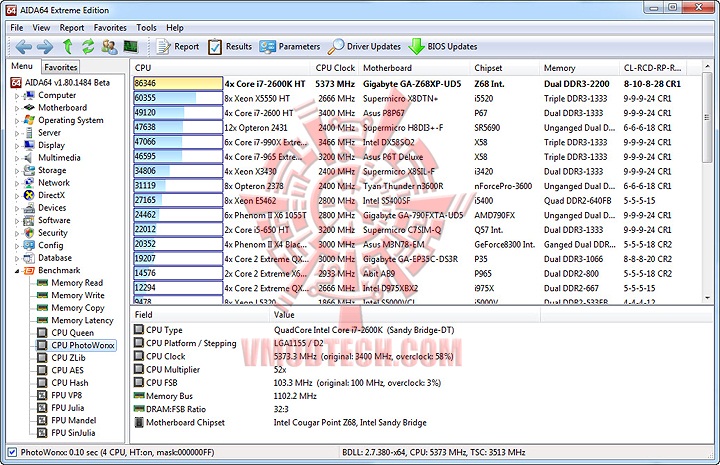Click the users icon in toolbar
Screen dimensions: 720x465
click(109, 46)
